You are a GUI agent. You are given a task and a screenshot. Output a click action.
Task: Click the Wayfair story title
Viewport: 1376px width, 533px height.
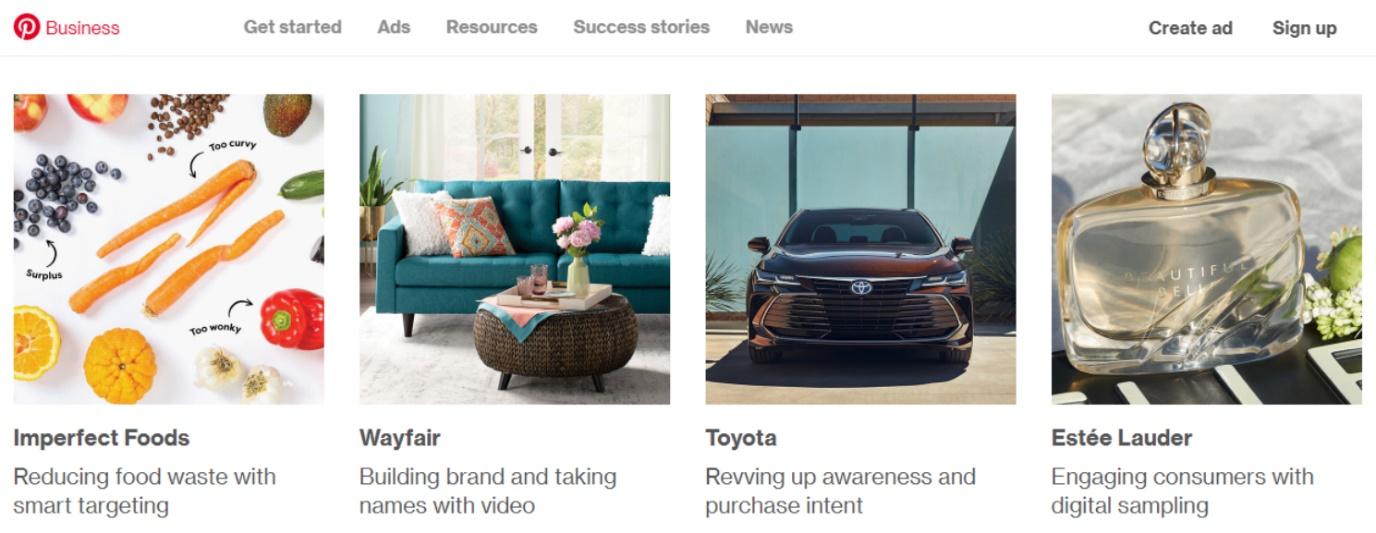pos(400,438)
